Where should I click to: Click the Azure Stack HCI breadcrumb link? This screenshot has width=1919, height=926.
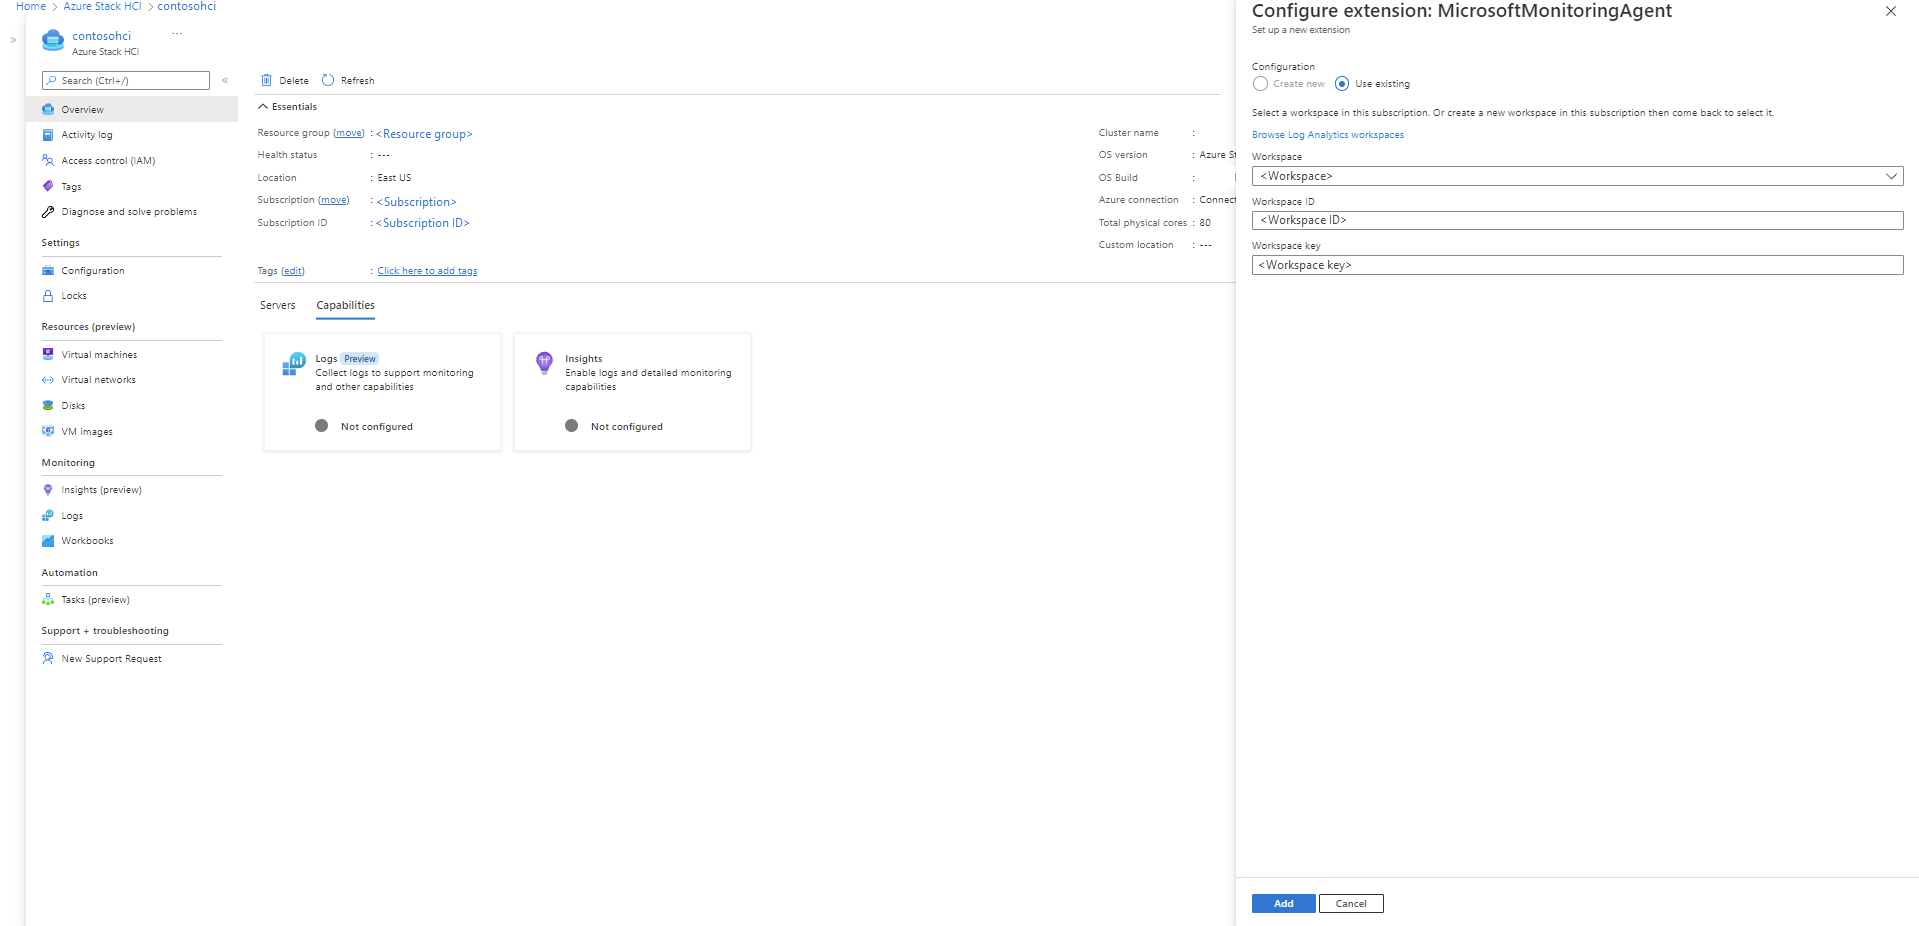(x=102, y=6)
